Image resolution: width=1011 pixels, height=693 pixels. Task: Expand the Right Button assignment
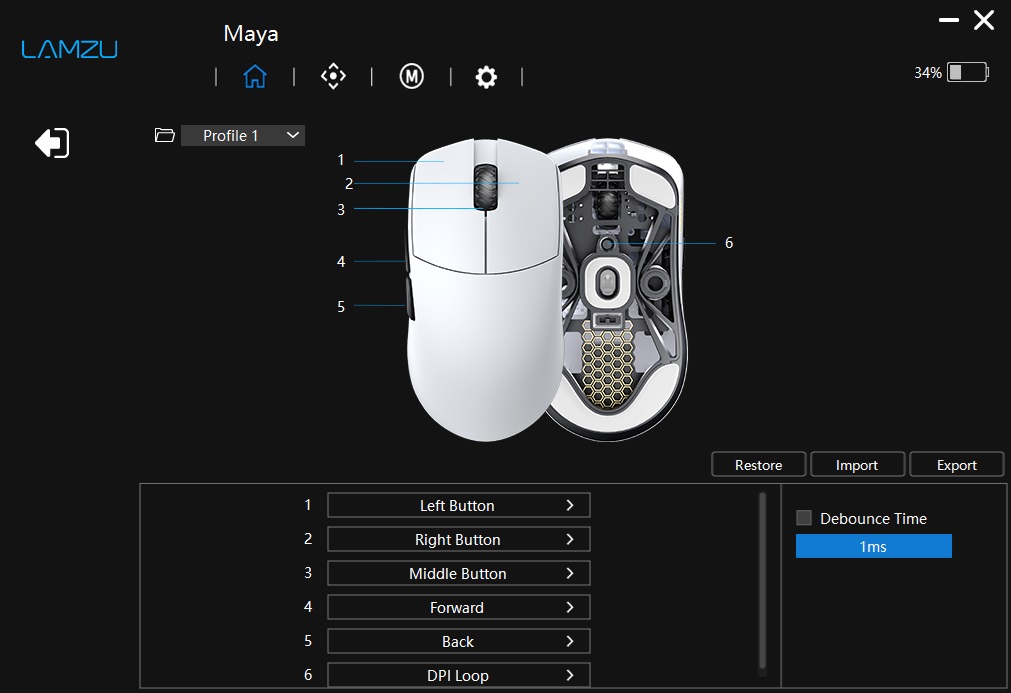tap(458, 540)
